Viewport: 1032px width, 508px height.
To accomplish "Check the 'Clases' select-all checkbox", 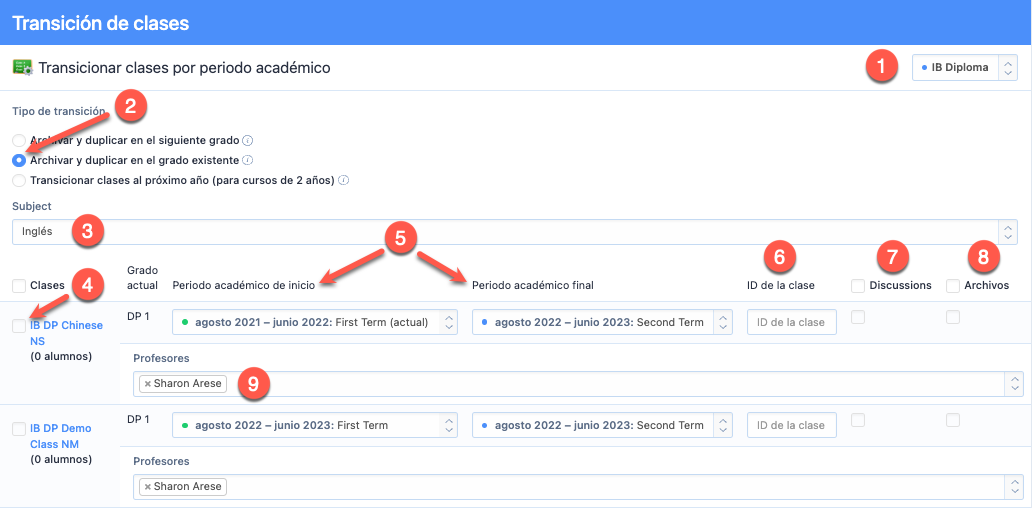I will pos(19,286).
